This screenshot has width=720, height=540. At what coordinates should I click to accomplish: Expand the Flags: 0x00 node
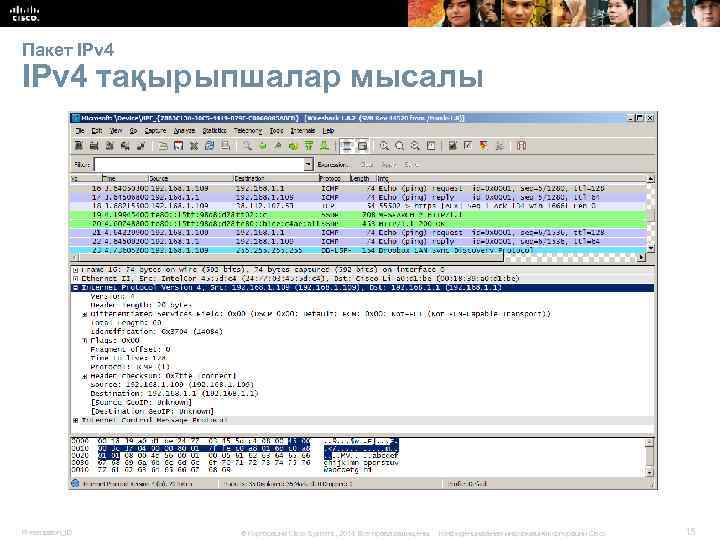point(84,341)
